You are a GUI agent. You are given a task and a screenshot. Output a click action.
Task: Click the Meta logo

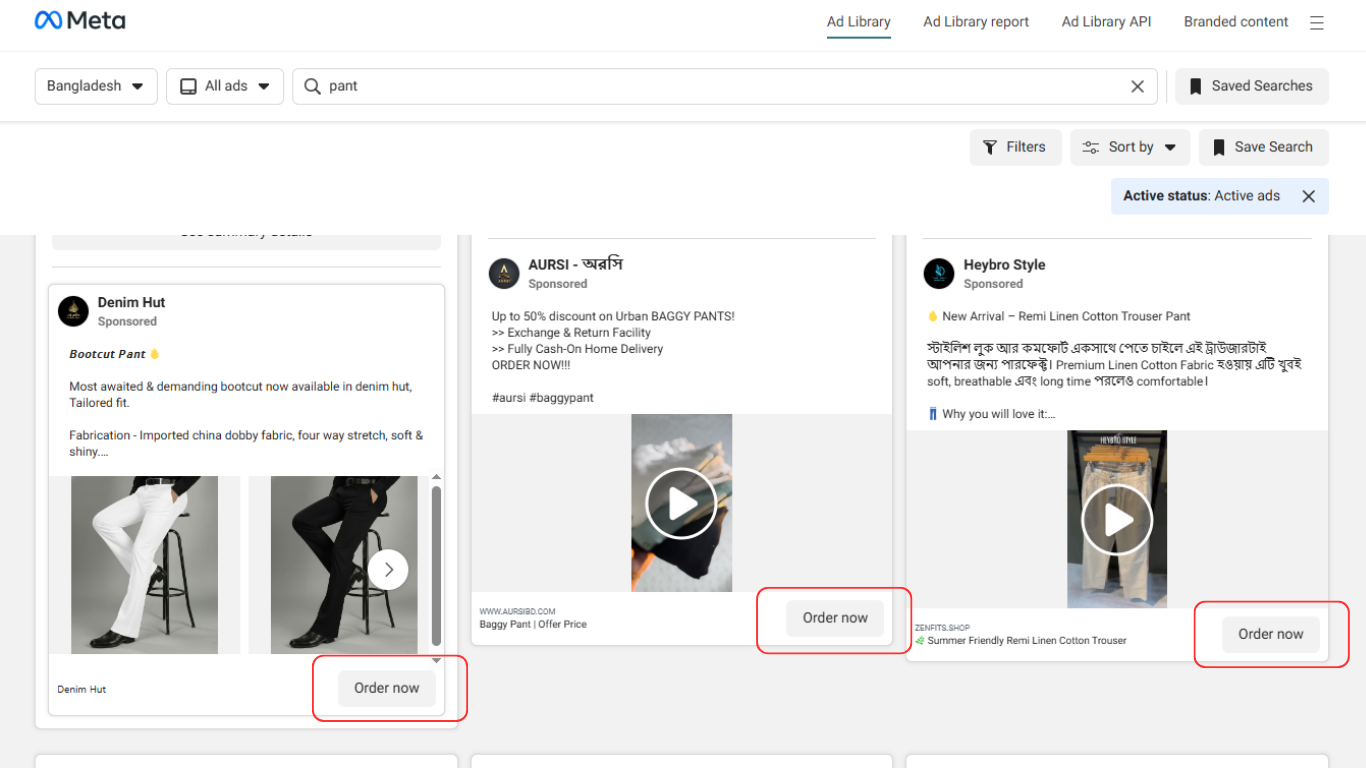[80, 21]
